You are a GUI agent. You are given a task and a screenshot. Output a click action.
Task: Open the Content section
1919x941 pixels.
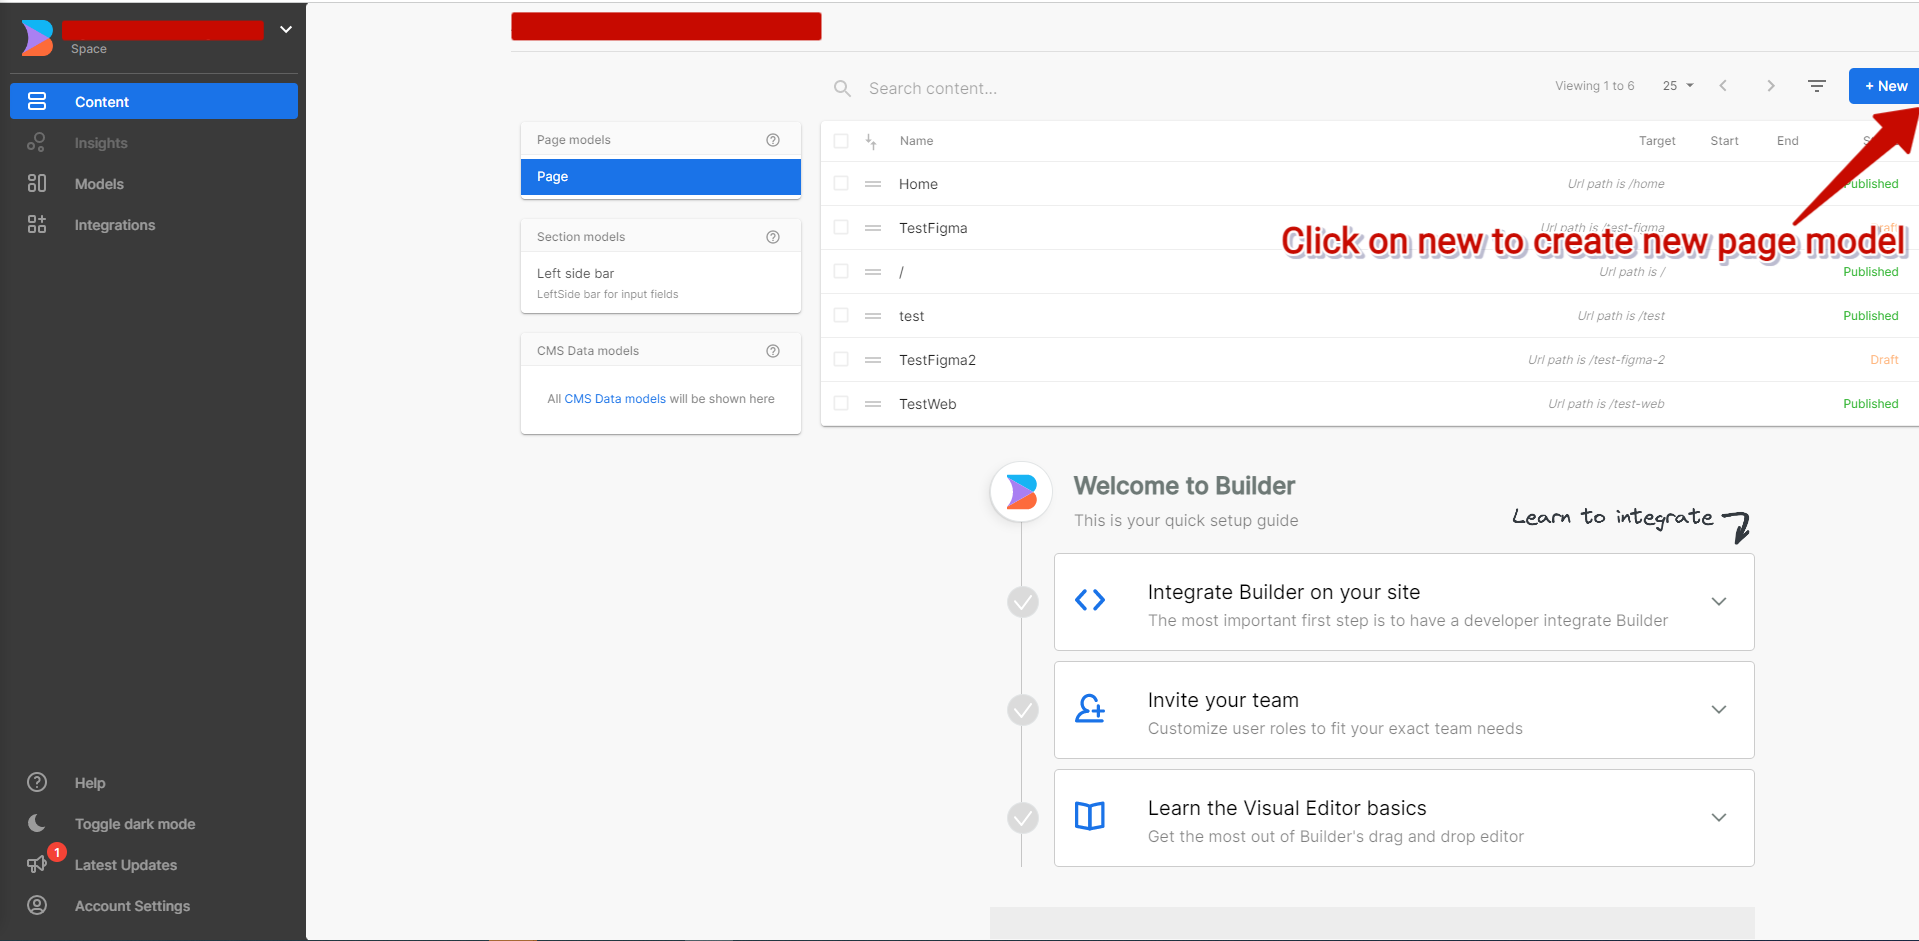pos(154,101)
